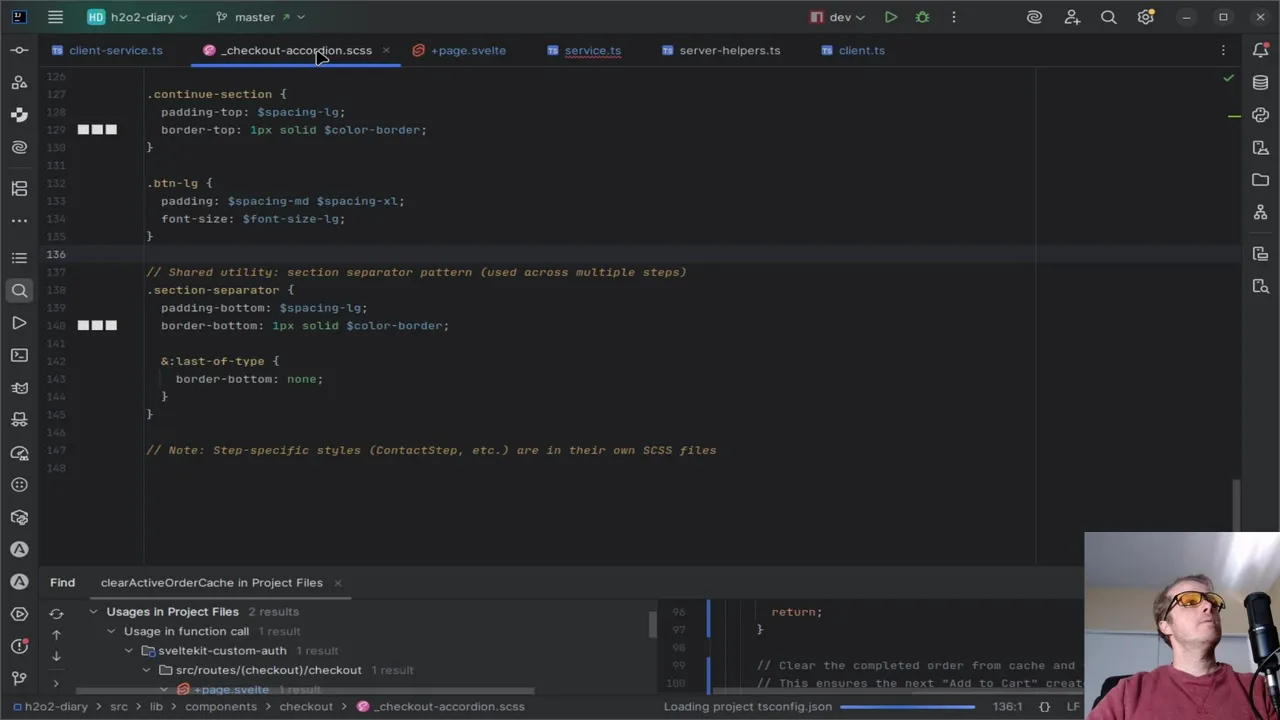Switch to service.ts tab
Screen dimensions: 1280x720
(x=584, y=50)
